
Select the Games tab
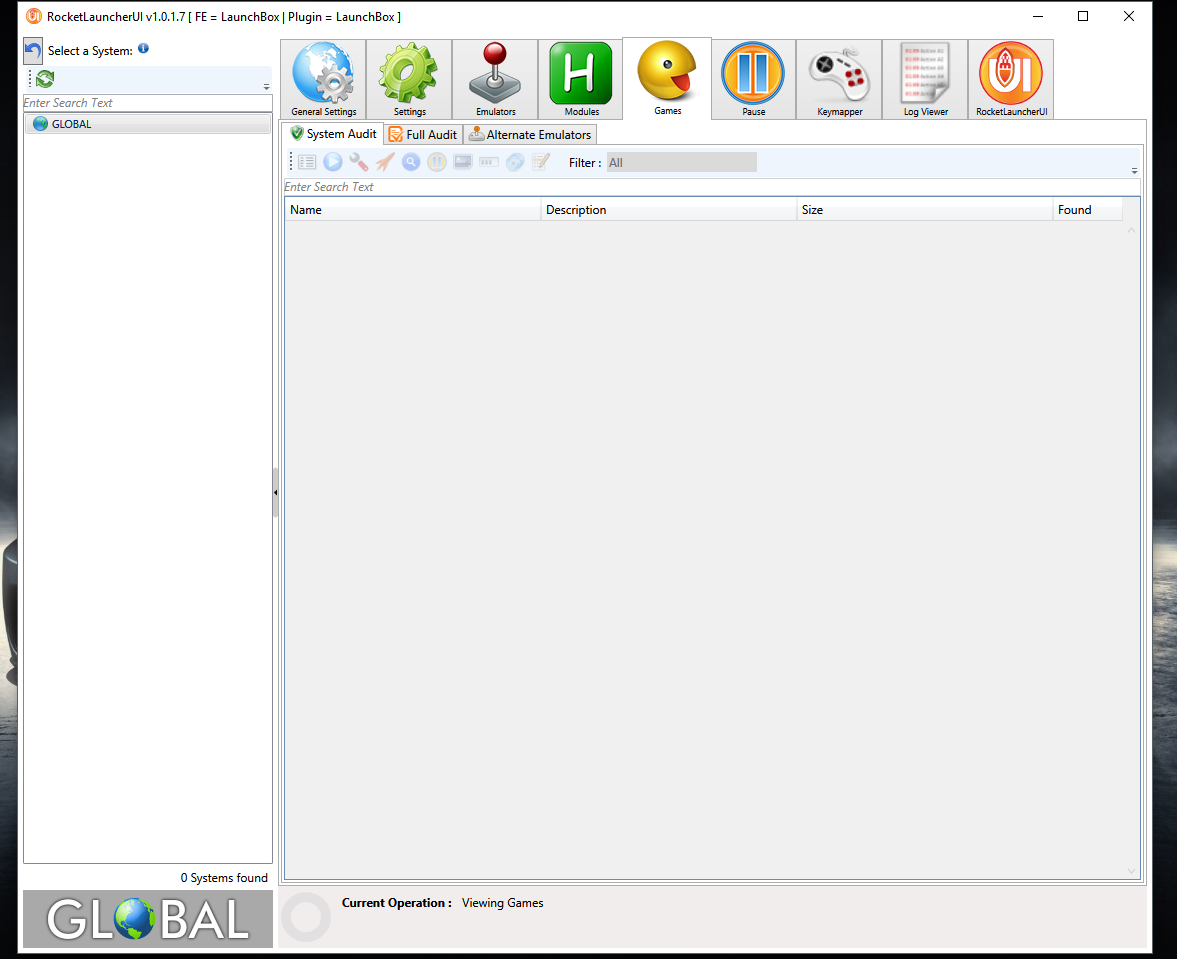[x=667, y=79]
